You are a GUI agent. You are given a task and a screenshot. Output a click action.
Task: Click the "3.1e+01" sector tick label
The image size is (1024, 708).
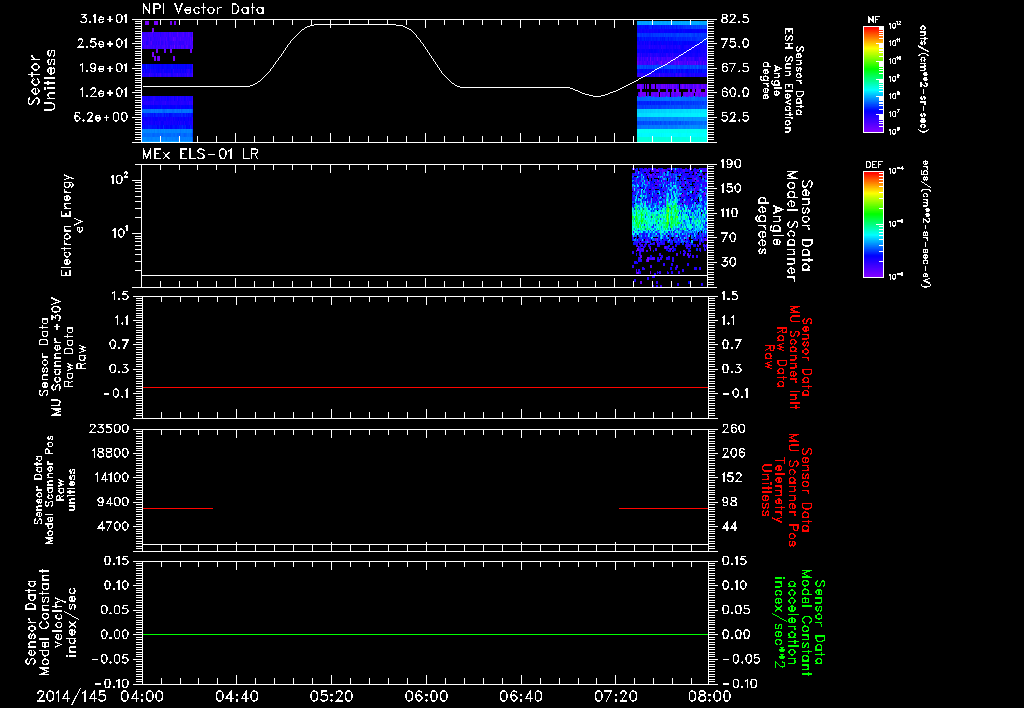(x=104, y=18)
